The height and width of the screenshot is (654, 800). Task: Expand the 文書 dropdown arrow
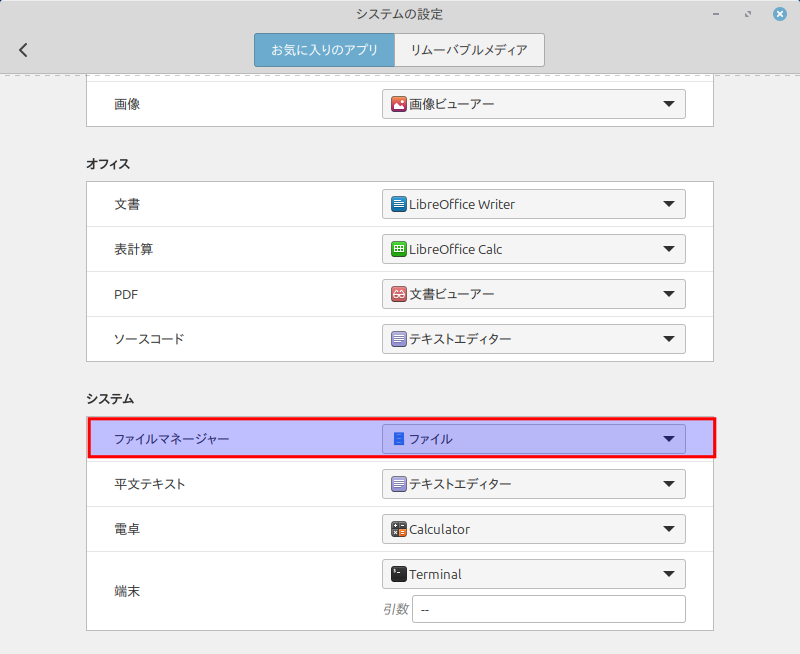[669, 204]
